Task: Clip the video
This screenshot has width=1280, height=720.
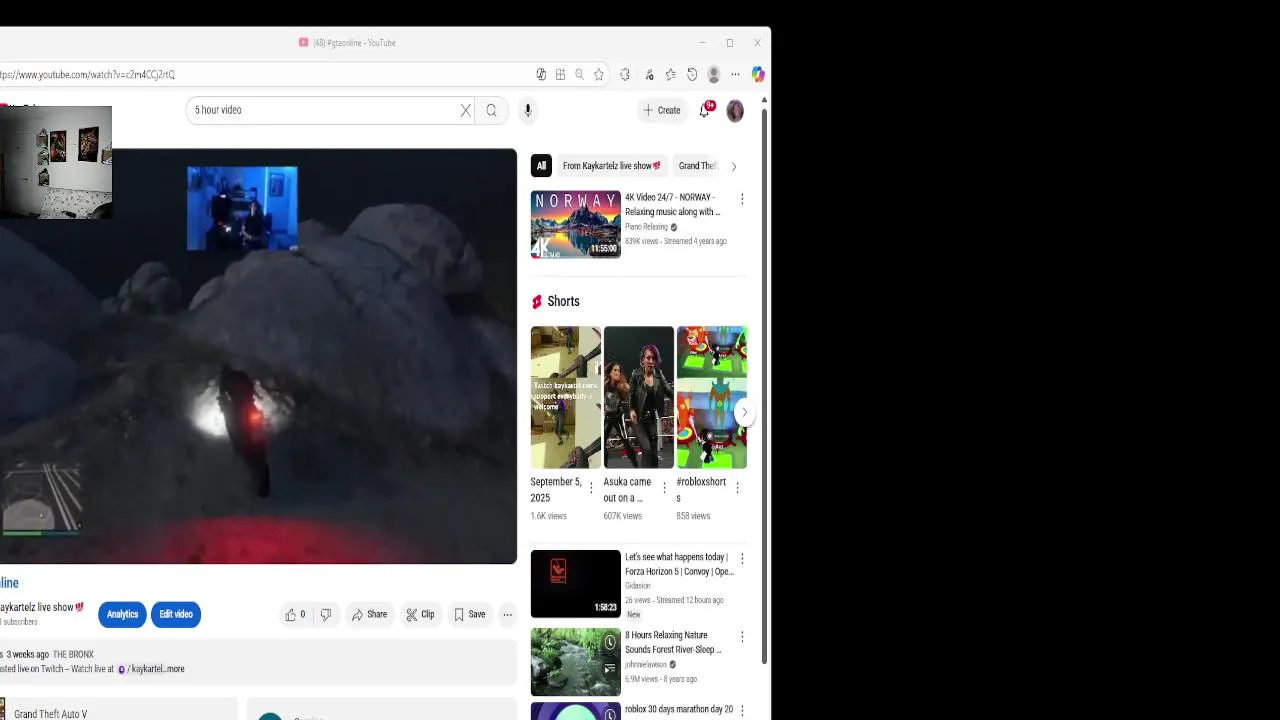Action: [x=420, y=615]
